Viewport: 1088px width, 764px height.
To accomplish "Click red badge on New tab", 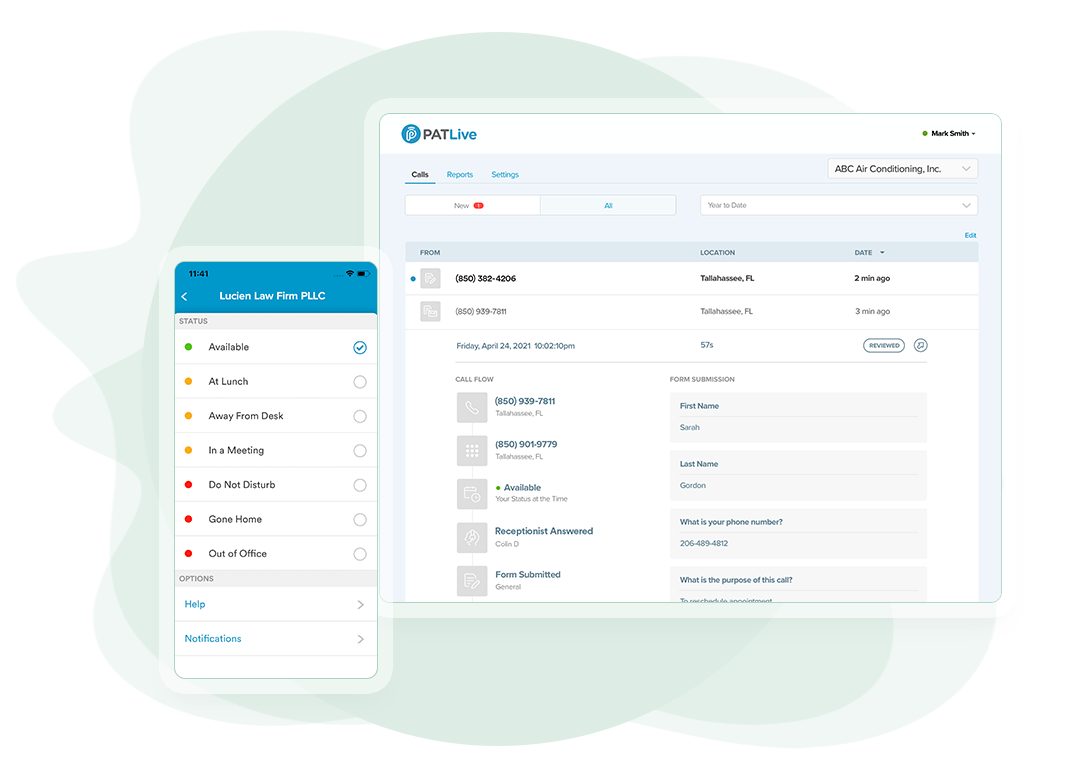I will (x=478, y=205).
